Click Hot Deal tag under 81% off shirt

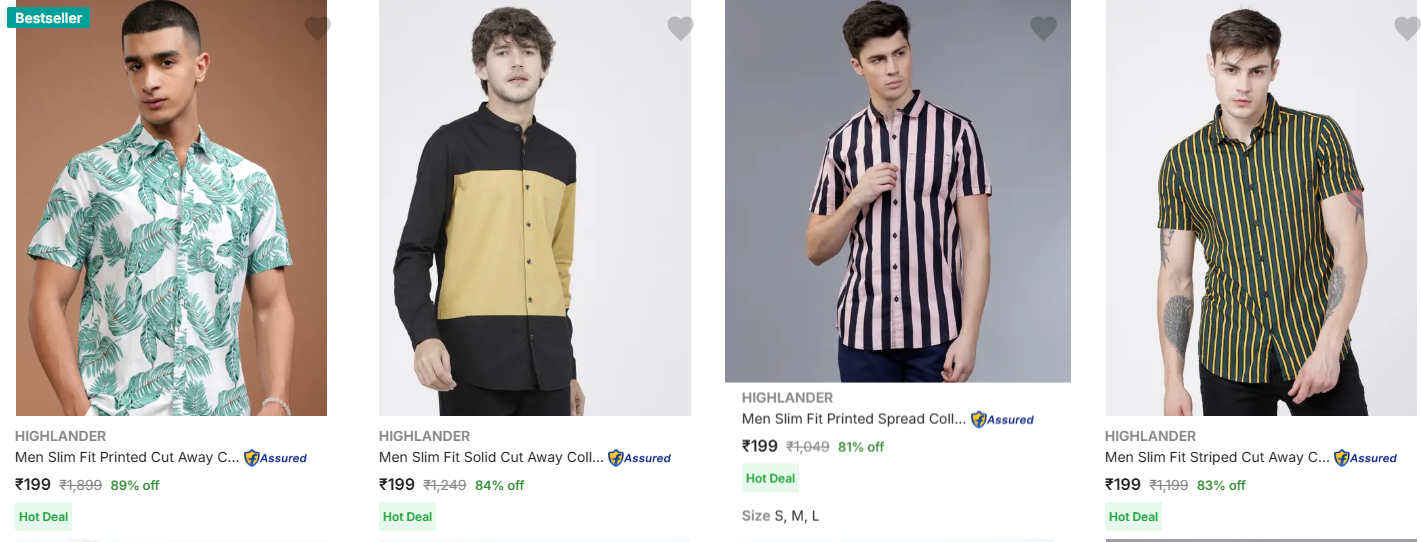click(x=770, y=478)
